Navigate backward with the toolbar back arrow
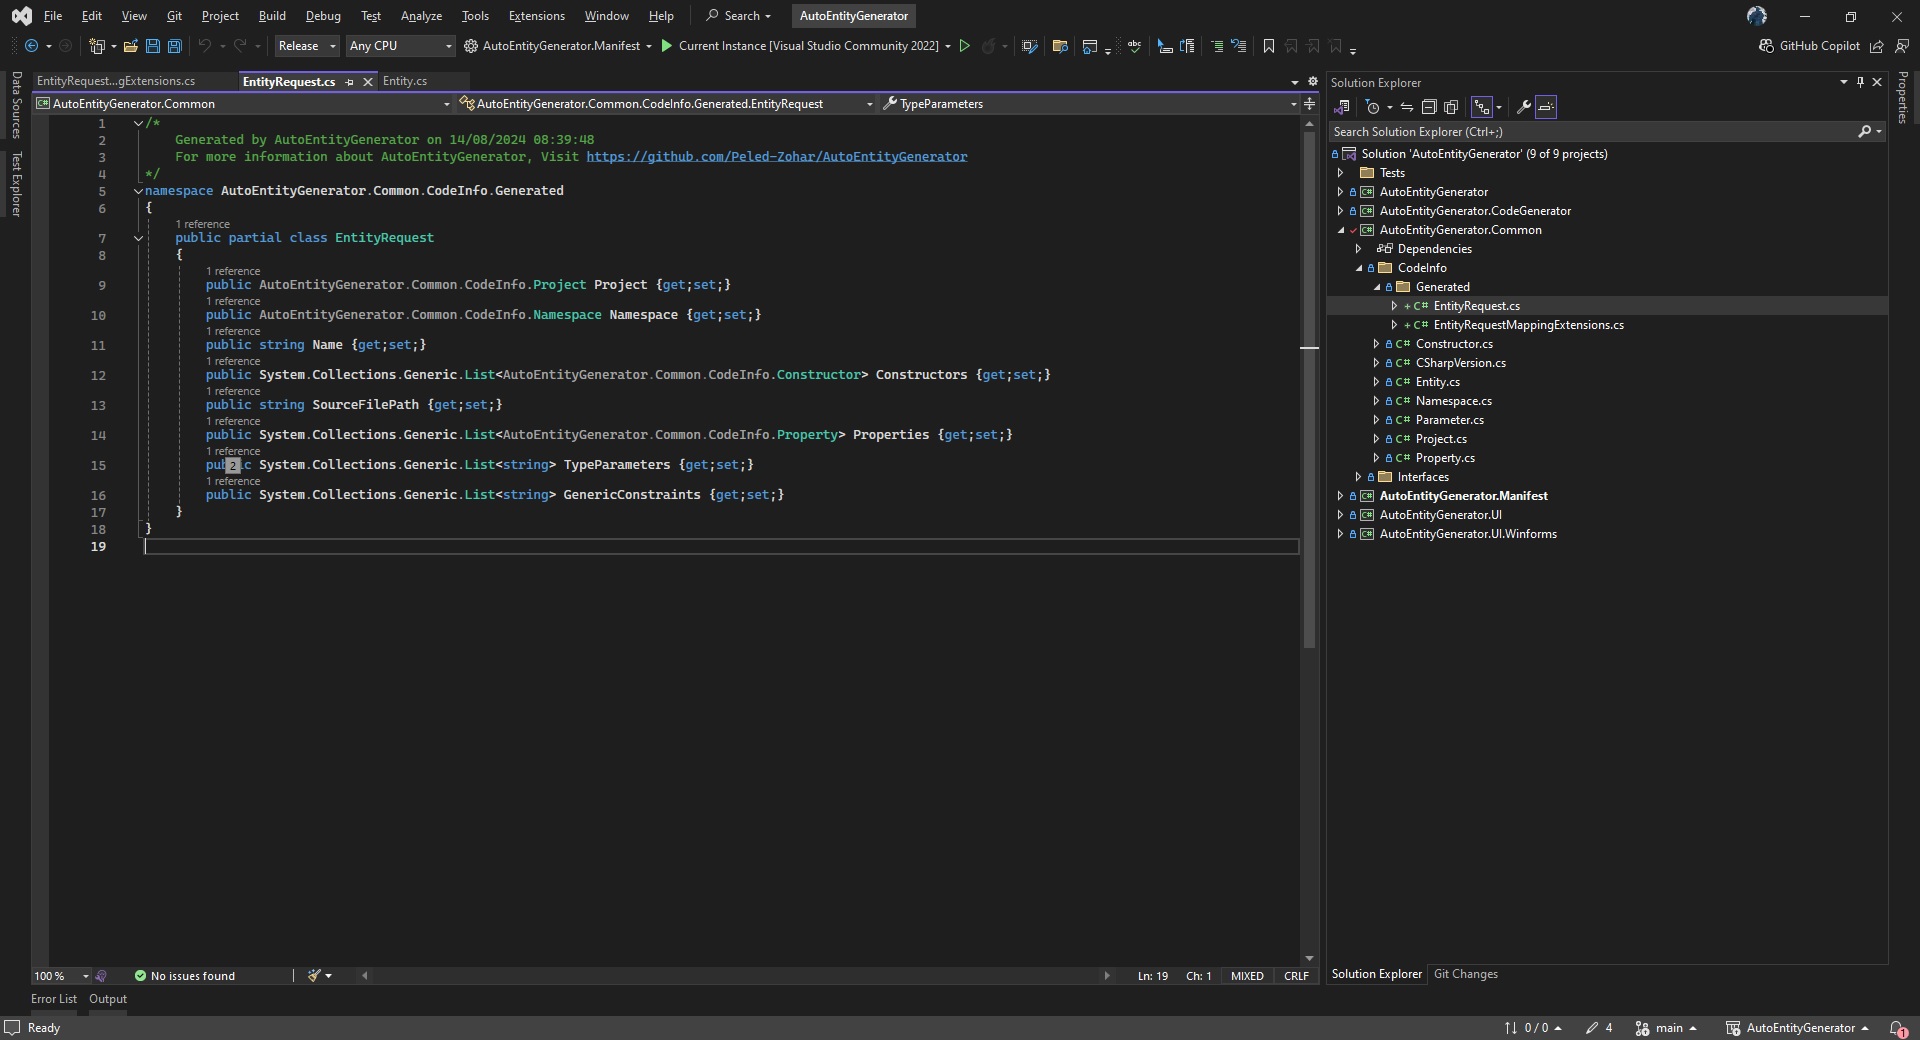This screenshot has height=1040, width=1920. click(x=32, y=46)
